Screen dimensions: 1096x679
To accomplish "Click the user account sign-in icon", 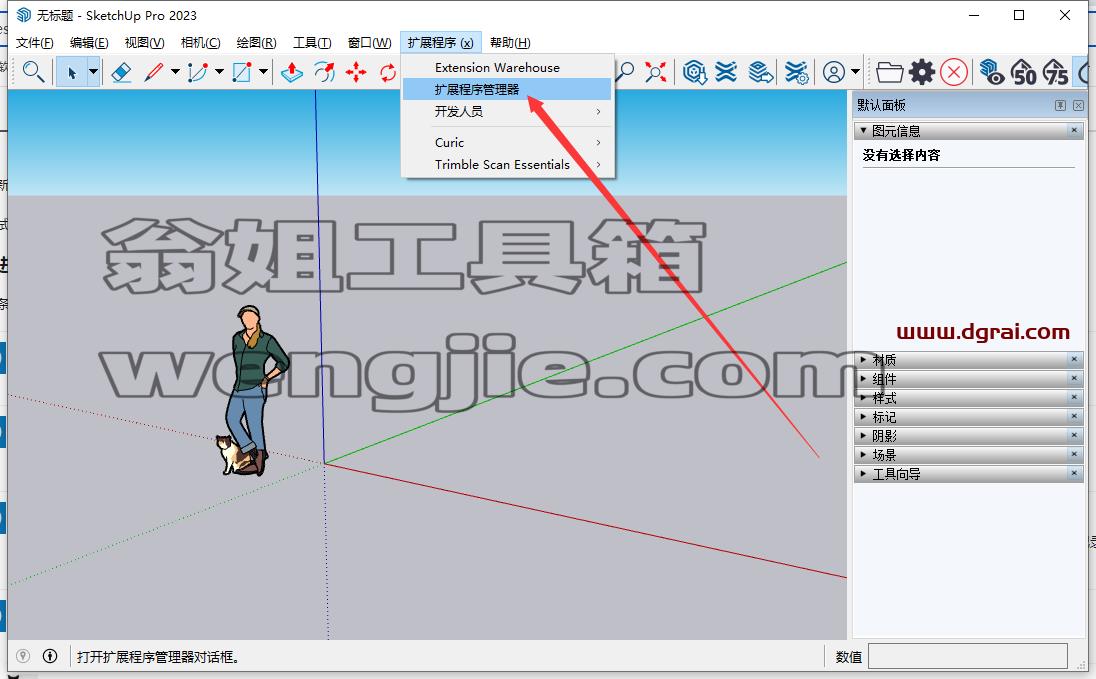I will click(x=833, y=71).
